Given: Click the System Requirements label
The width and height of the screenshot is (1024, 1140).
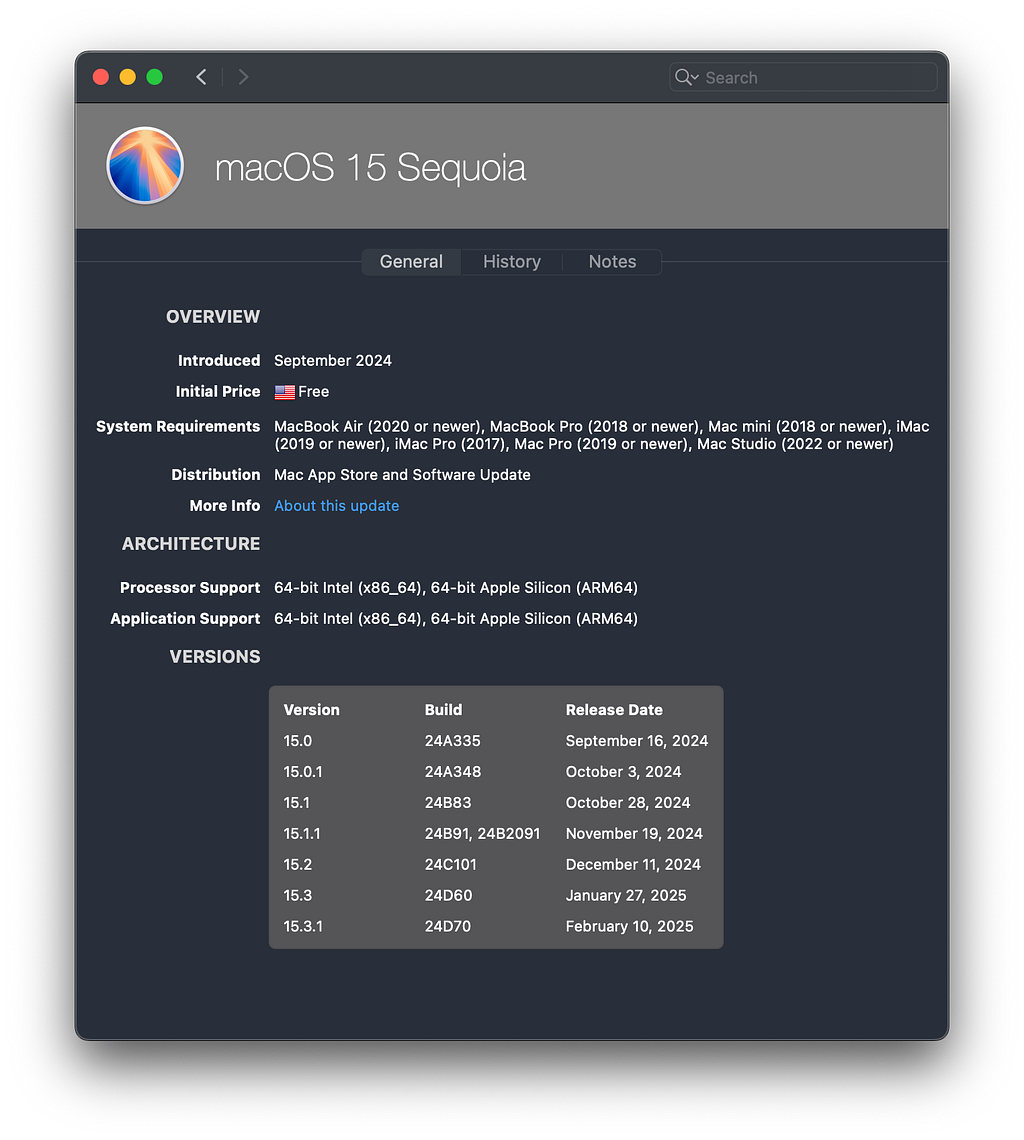Looking at the screenshot, I should pyautogui.click(x=178, y=427).
